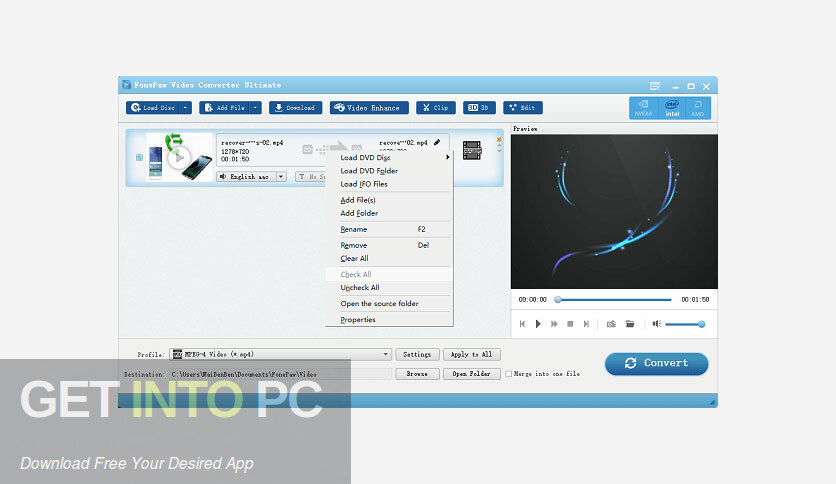Take a snapshot with camera icon
The image size is (836, 484).
click(611, 324)
